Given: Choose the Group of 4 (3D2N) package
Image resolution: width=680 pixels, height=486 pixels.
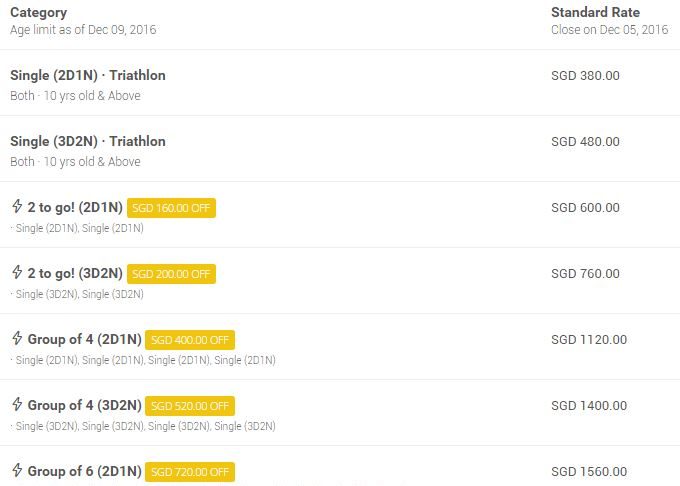Looking at the screenshot, I should click(x=84, y=406).
